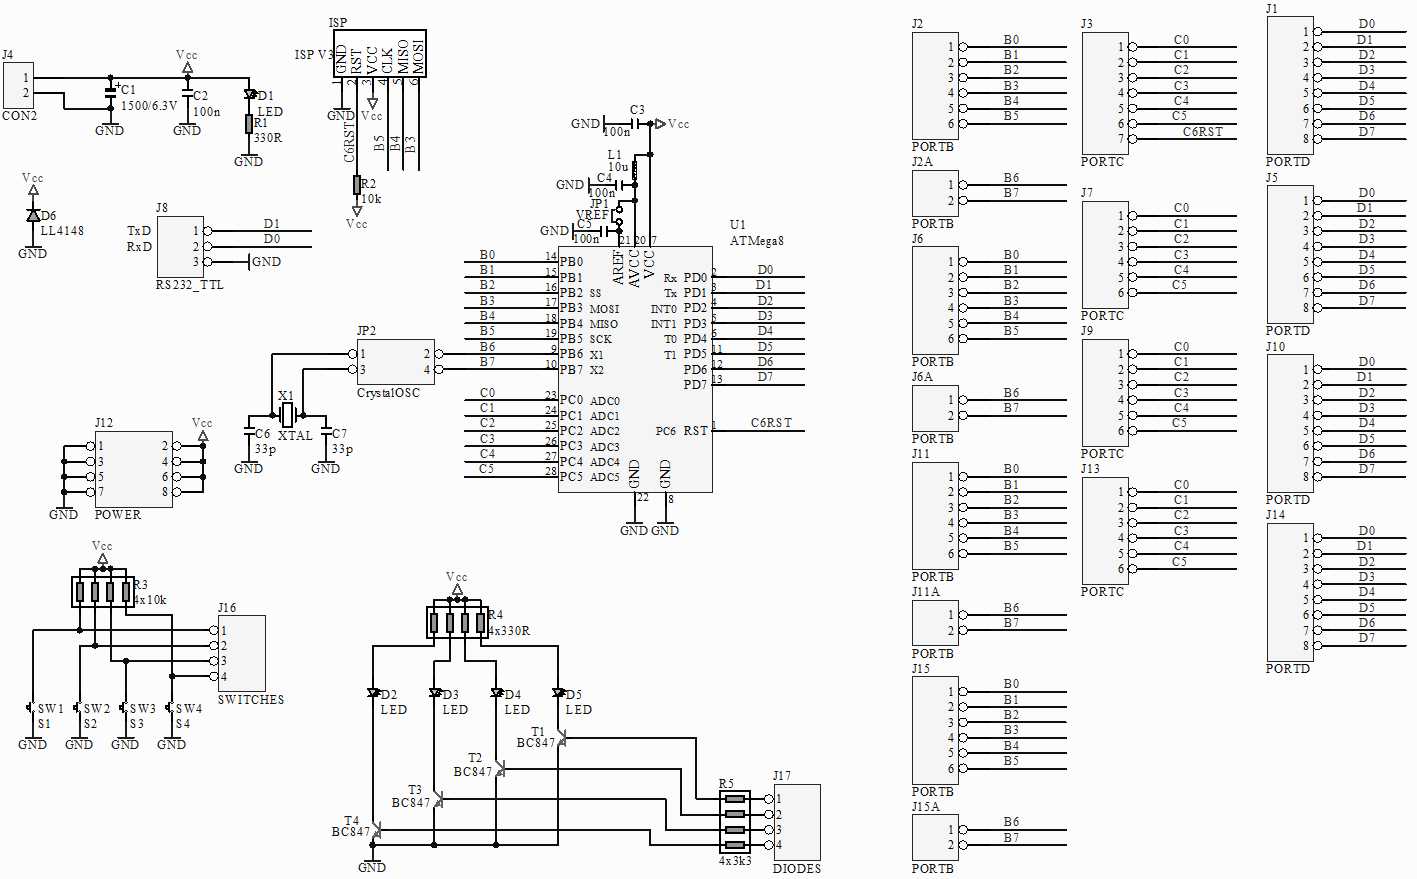Select resistor array R3

point(103,592)
